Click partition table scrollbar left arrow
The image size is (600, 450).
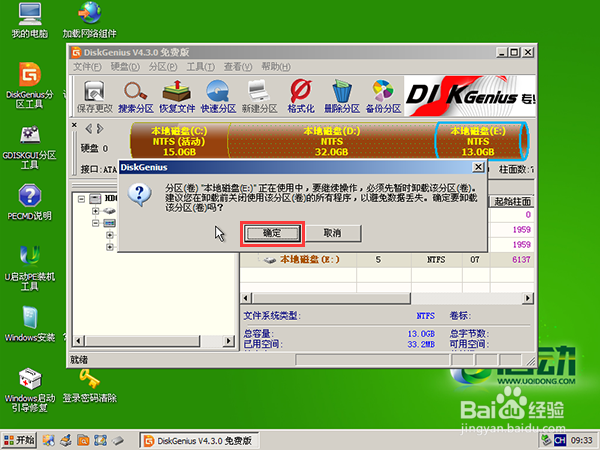click(x=246, y=298)
